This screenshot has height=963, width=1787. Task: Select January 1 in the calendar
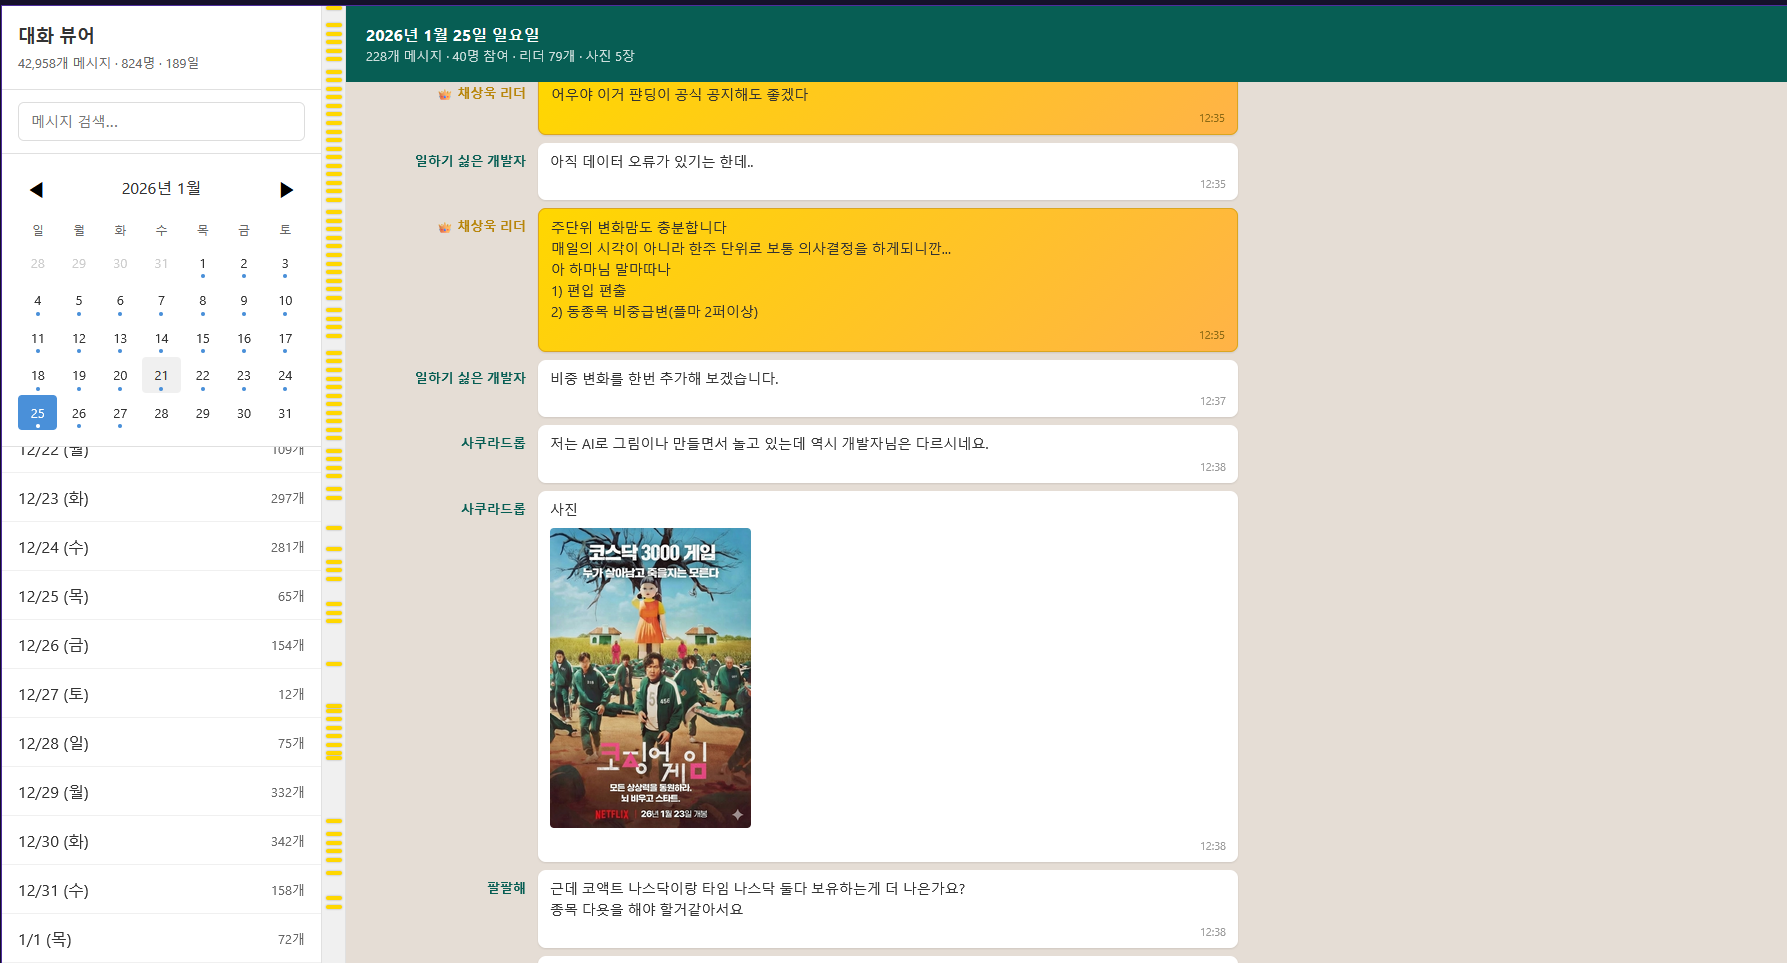point(203,264)
